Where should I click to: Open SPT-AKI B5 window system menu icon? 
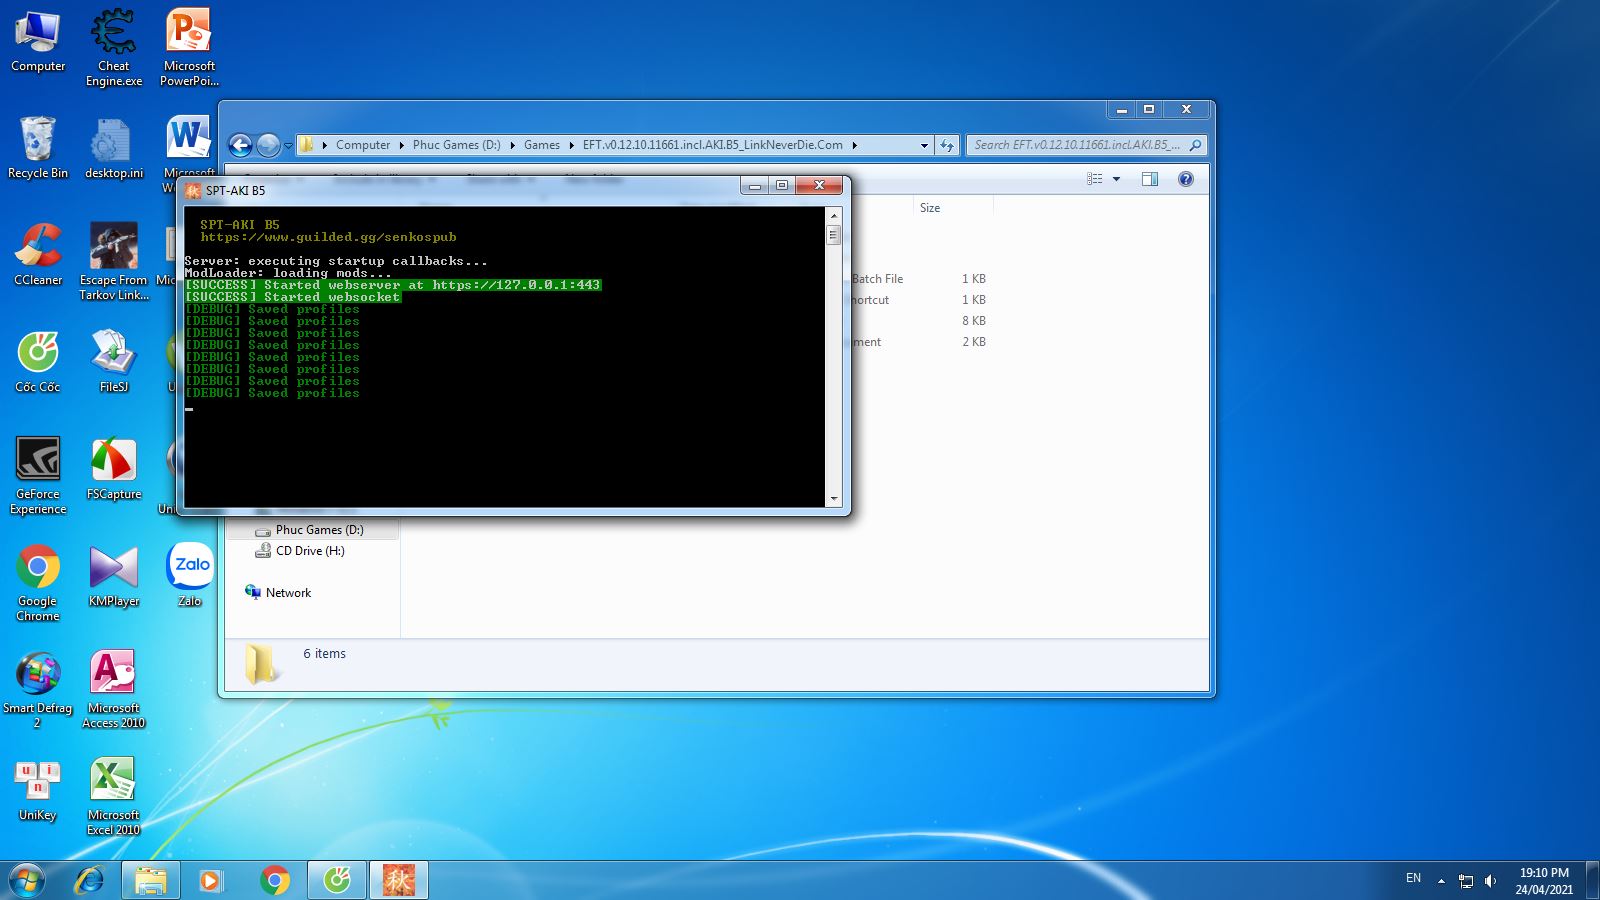pyautogui.click(x=193, y=190)
